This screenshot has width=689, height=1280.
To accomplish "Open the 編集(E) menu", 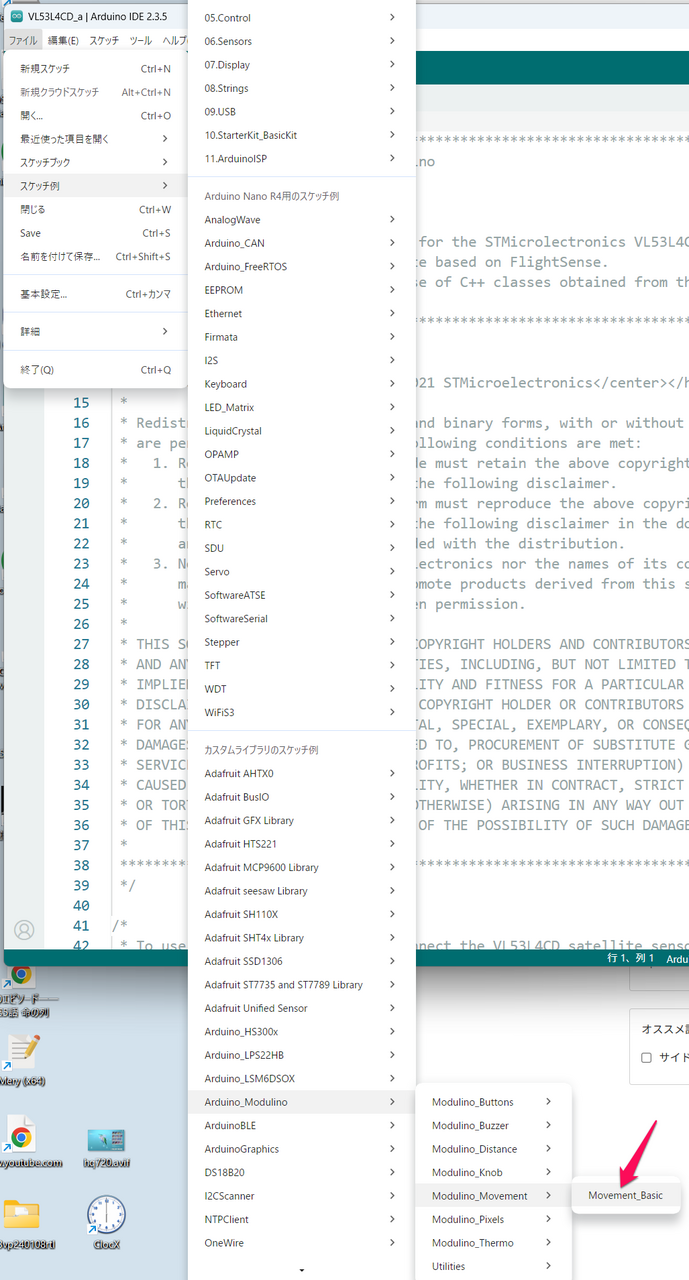I will (63, 40).
